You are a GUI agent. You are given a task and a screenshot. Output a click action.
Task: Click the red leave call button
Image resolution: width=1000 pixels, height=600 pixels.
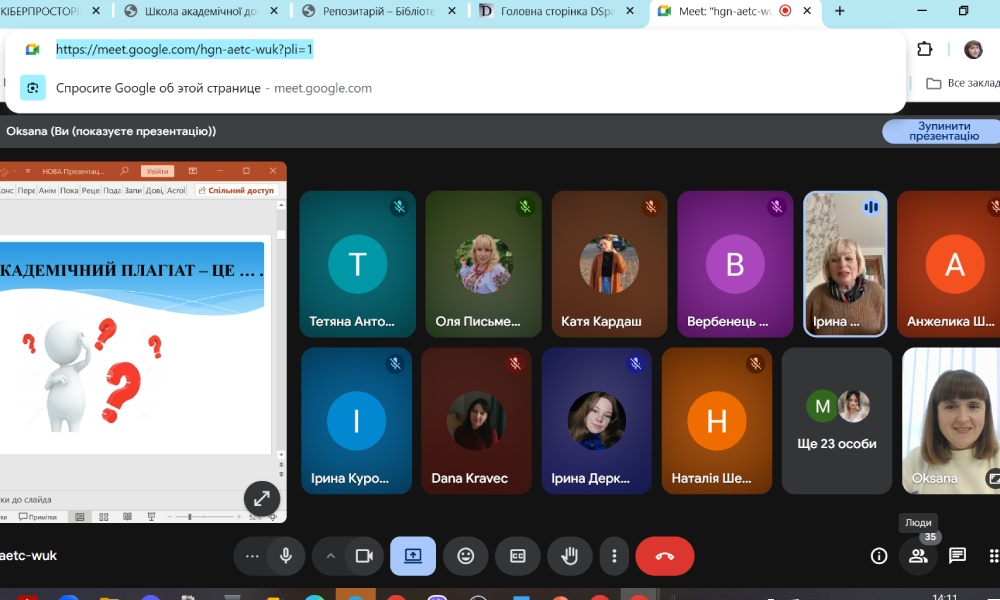pyautogui.click(x=664, y=556)
